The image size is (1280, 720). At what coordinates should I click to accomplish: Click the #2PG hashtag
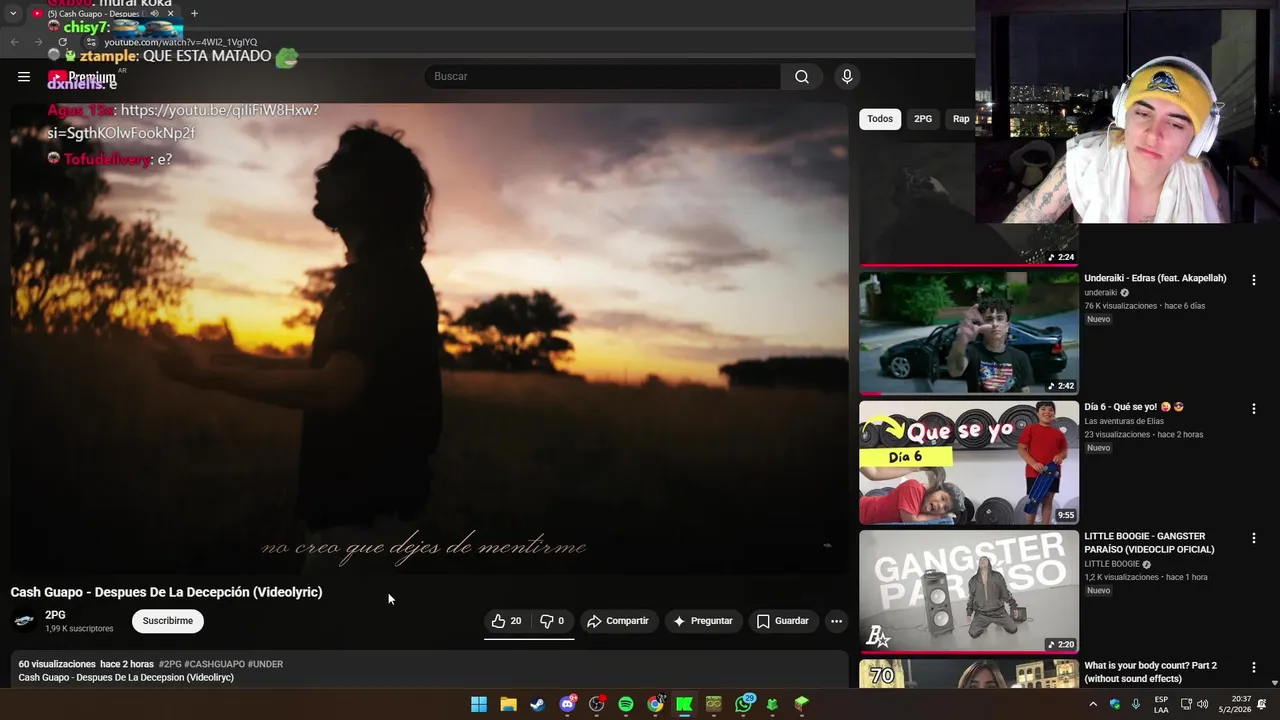pos(170,664)
